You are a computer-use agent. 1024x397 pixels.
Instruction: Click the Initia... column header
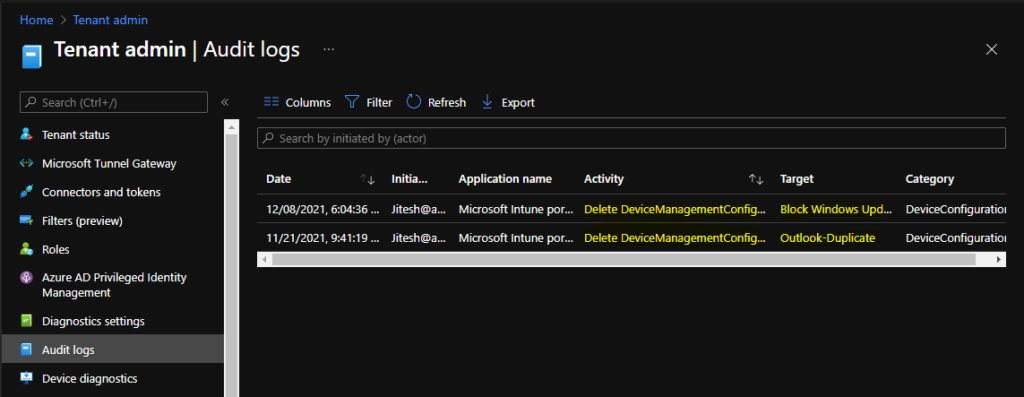pos(409,179)
